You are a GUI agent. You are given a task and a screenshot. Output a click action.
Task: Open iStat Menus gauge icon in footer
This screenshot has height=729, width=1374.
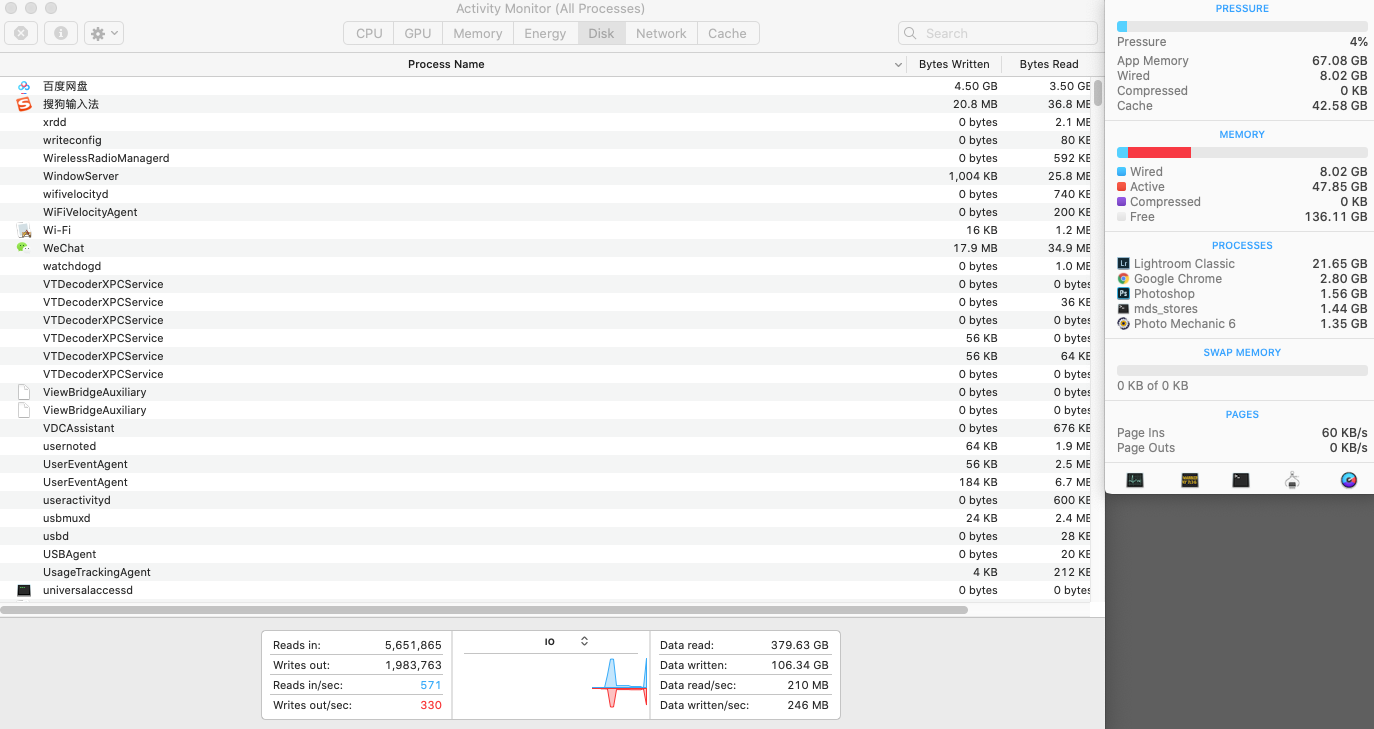click(x=1349, y=480)
